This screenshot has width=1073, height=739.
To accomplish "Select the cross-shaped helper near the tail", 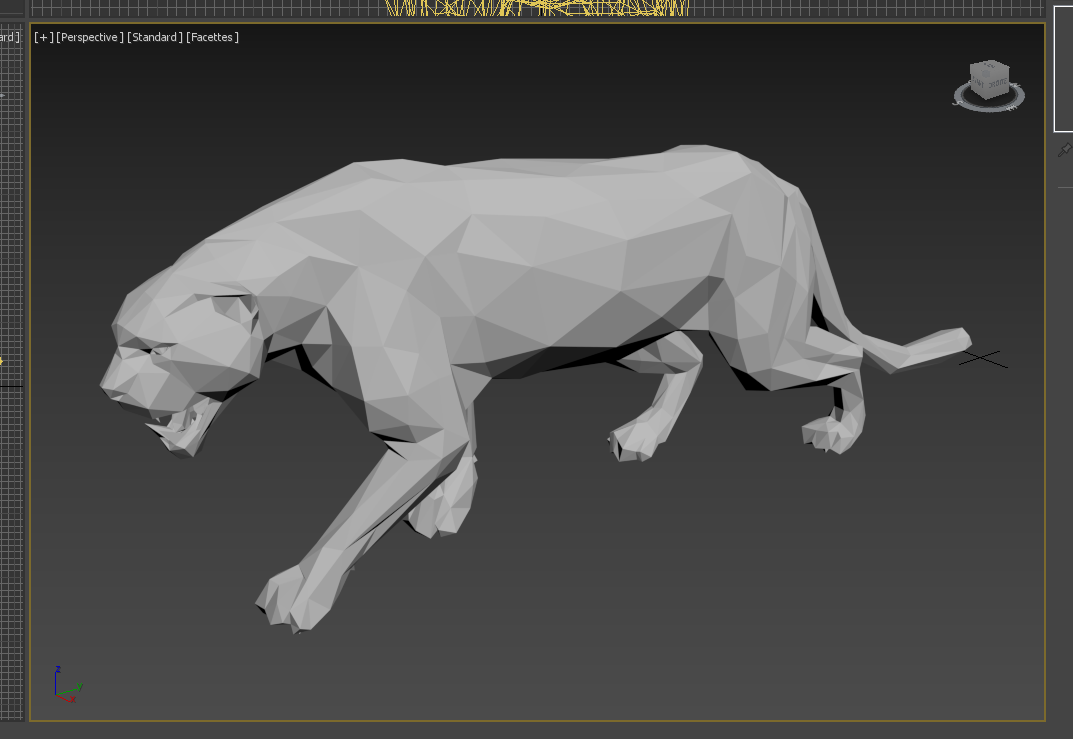I will point(983,357).
